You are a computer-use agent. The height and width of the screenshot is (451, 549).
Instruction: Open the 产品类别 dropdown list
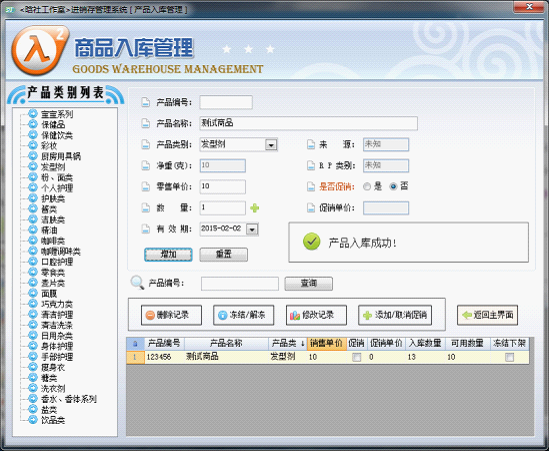pyautogui.click(x=271, y=145)
